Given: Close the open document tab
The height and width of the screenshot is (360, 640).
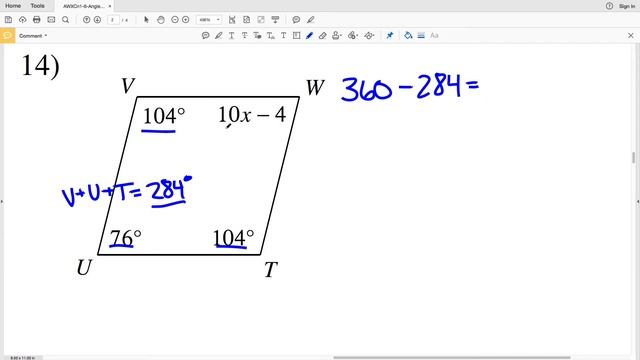Looking at the screenshot, I should [110, 6].
